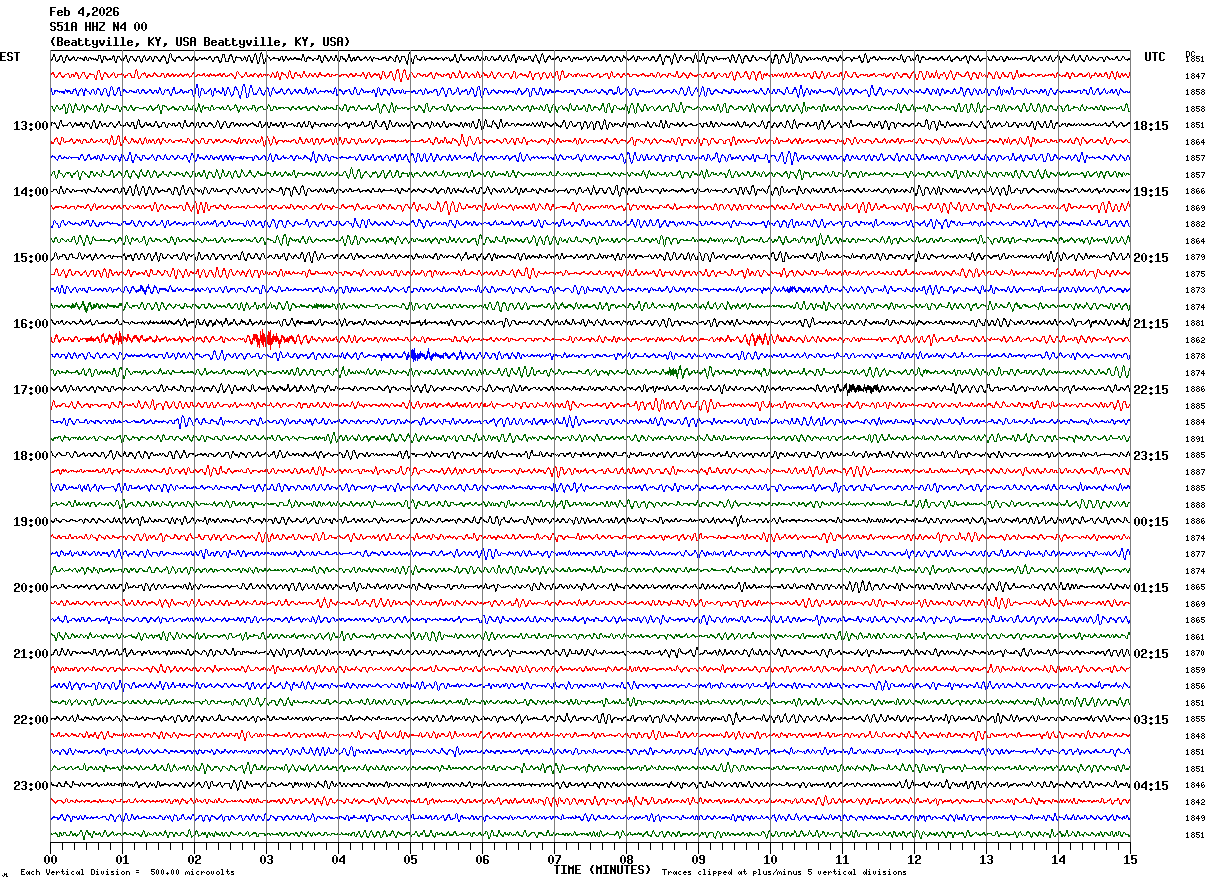
Task: Select minute axis tick label 02
Action: [x=194, y=859]
